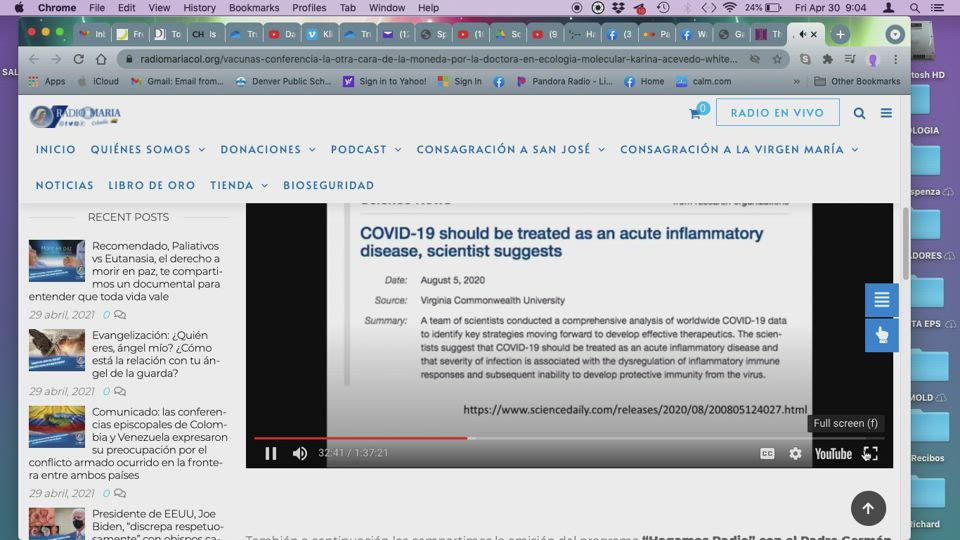Expand the PODCAST dropdown menu
This screenshot has height=540, width=960.
(x=365, y=150)
